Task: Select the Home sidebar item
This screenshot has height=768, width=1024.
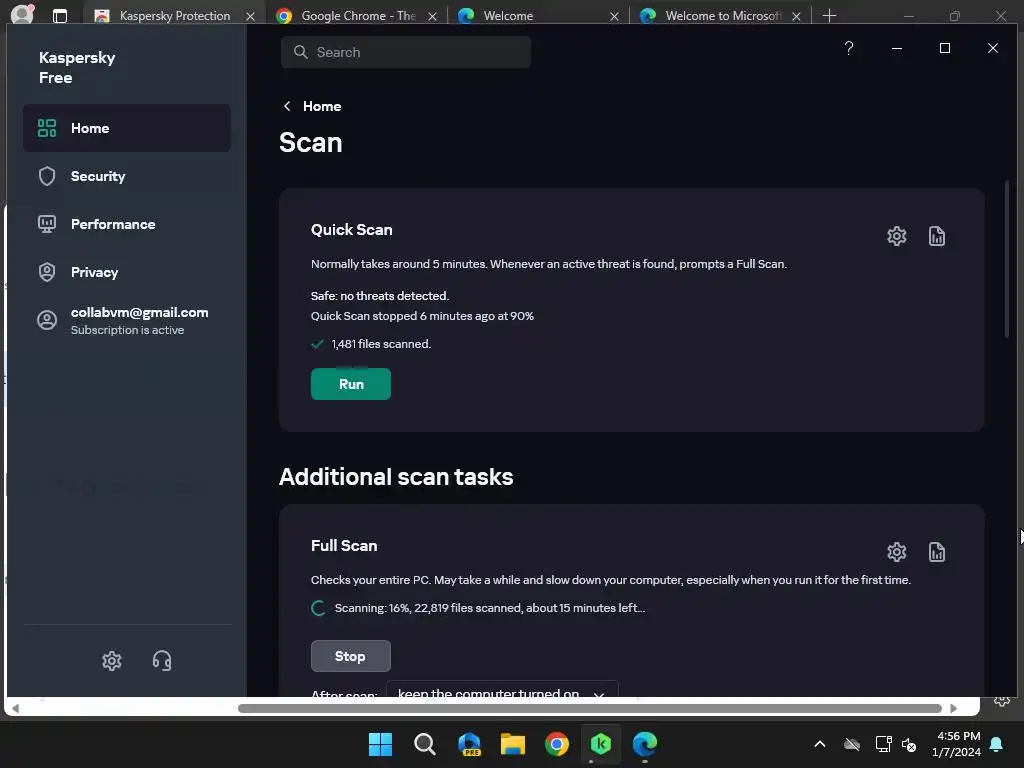Action: coord(127,128)
